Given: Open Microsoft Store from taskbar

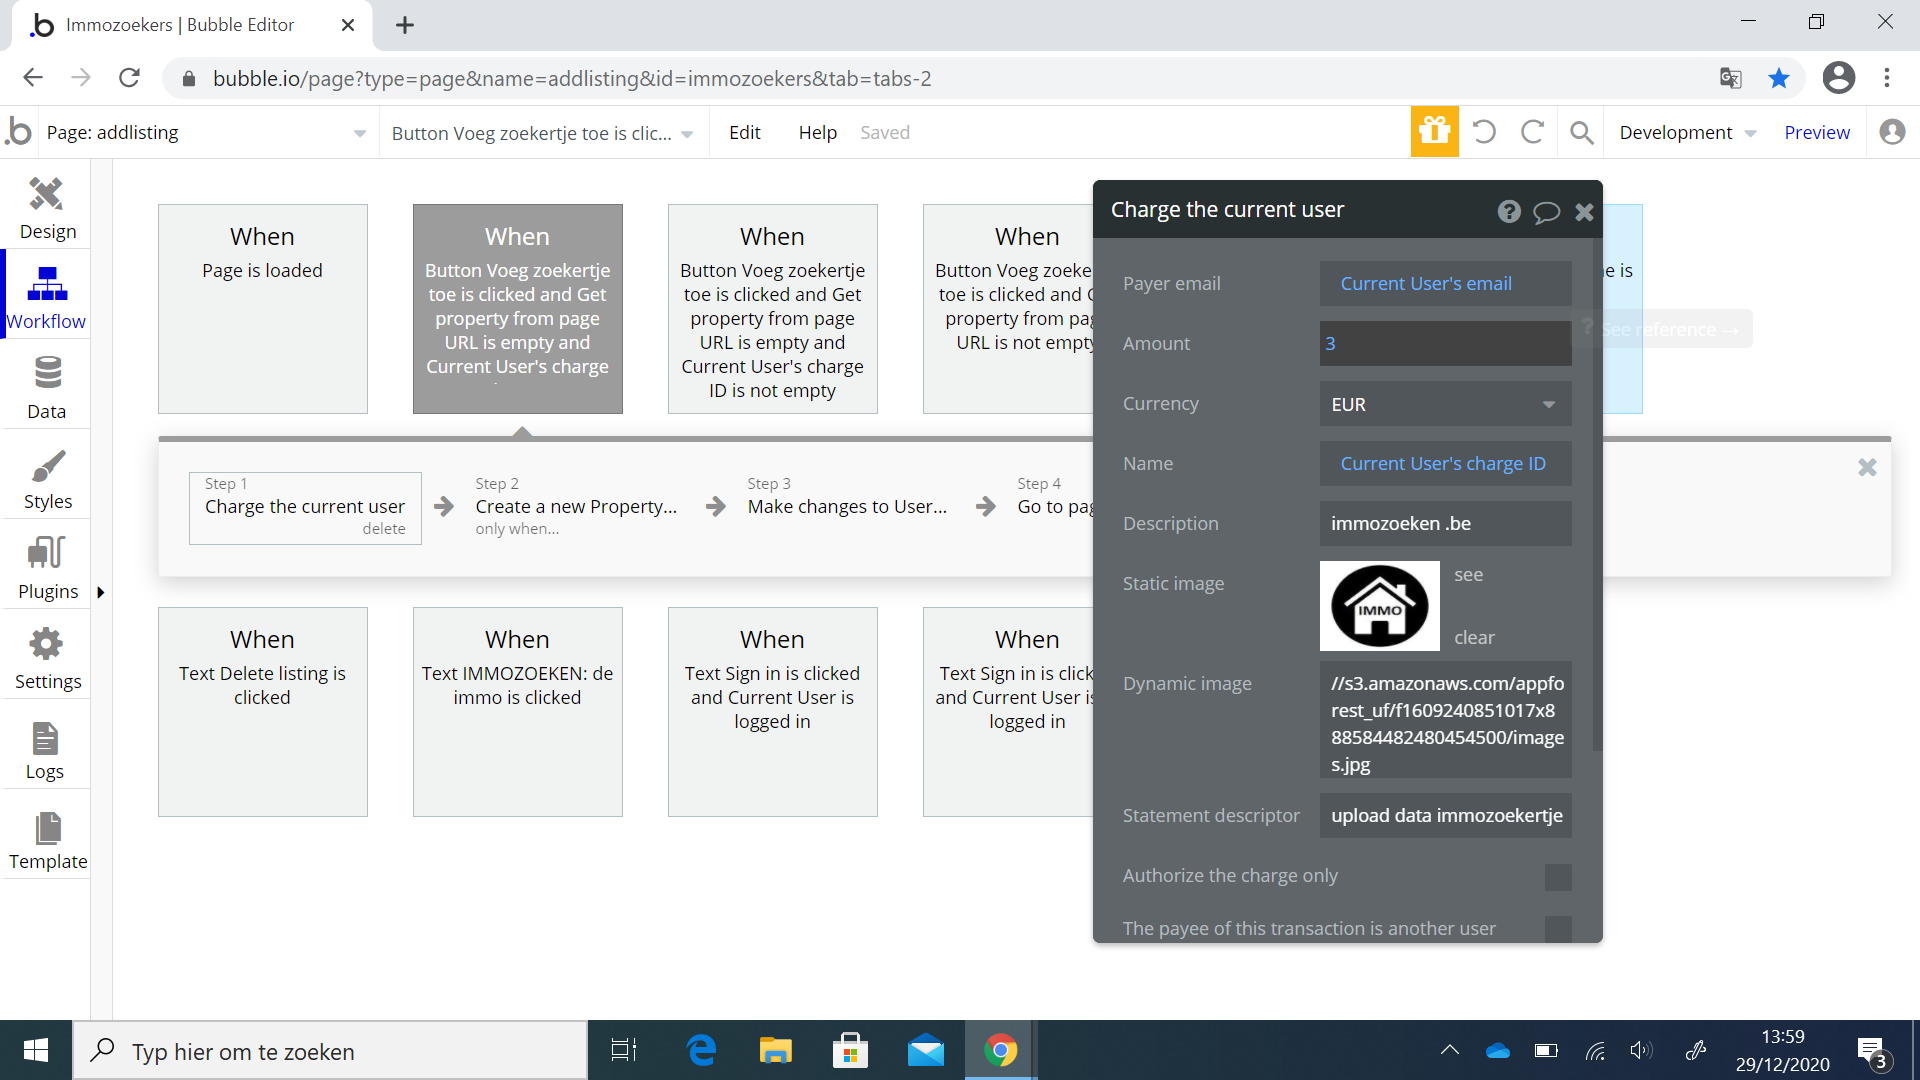Looking at the screenshot, I should coord(850,1051).
